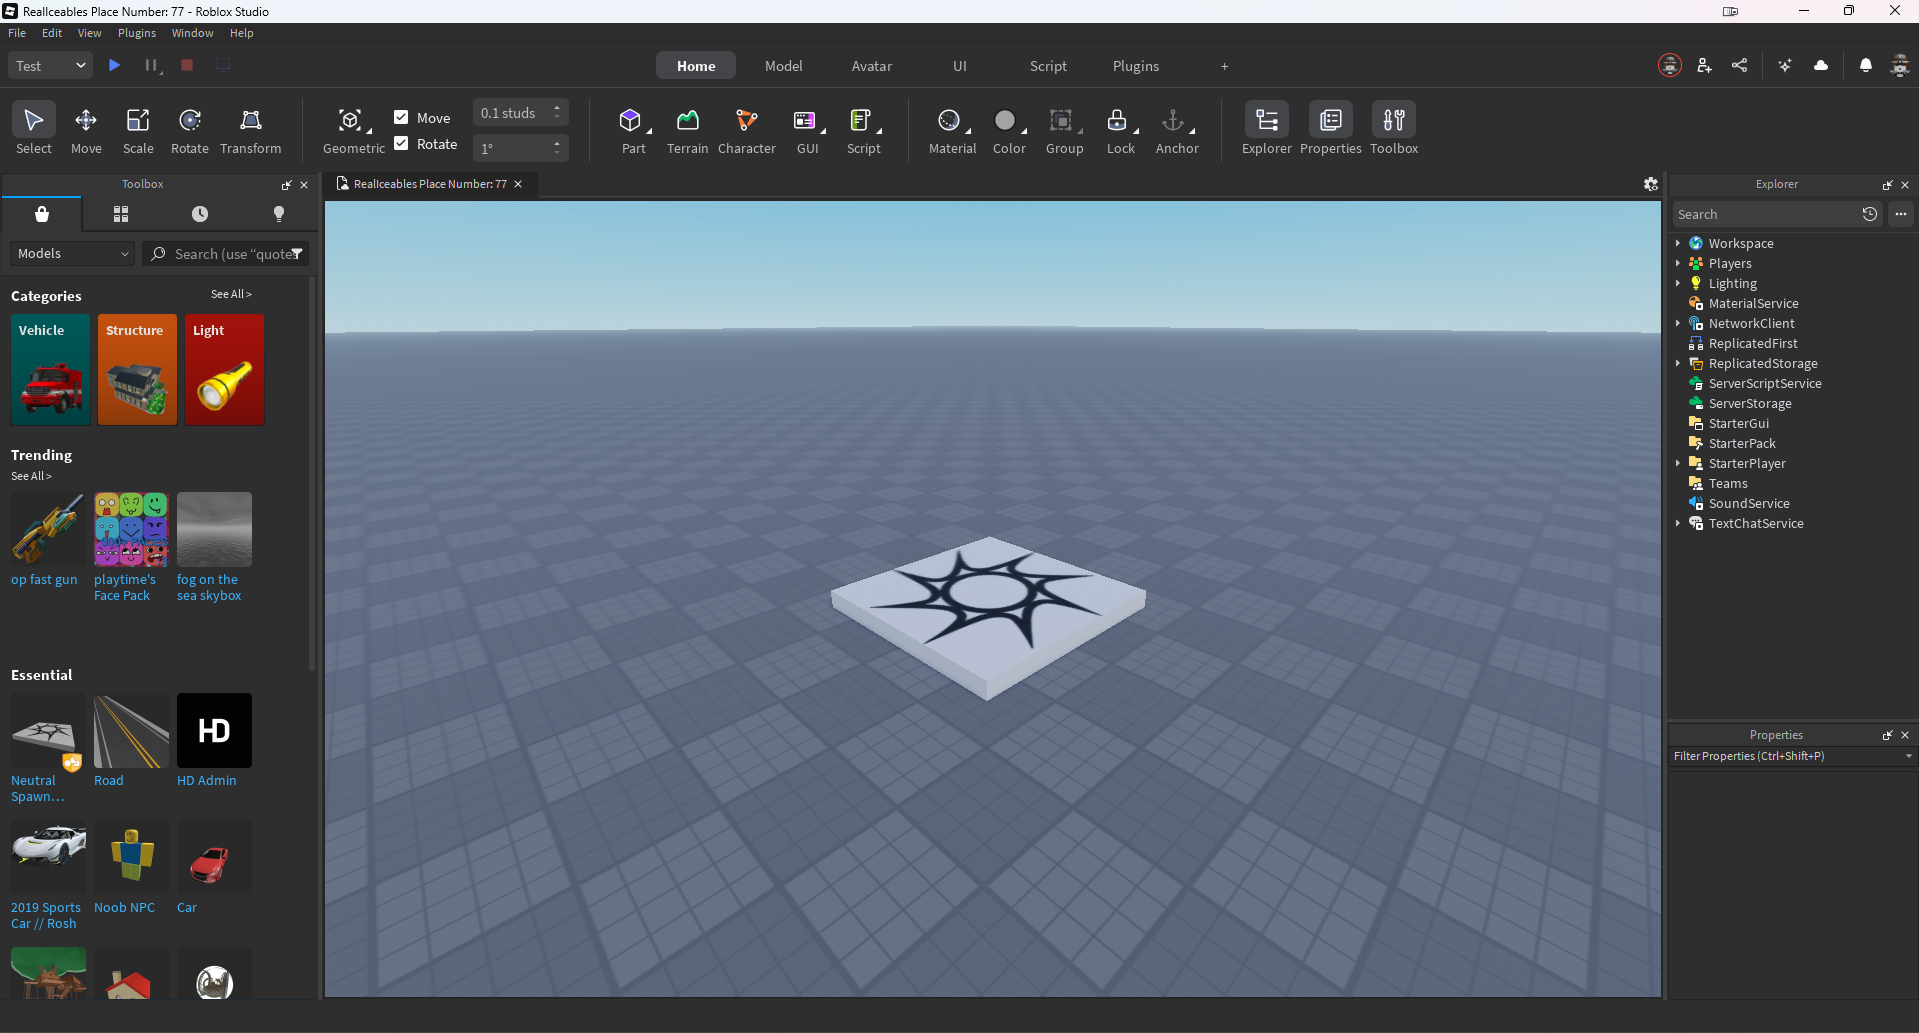This screenshot has height=1033, width=1919.
Task: Expand the Lighting node
Action: (x=1678, y=283)
